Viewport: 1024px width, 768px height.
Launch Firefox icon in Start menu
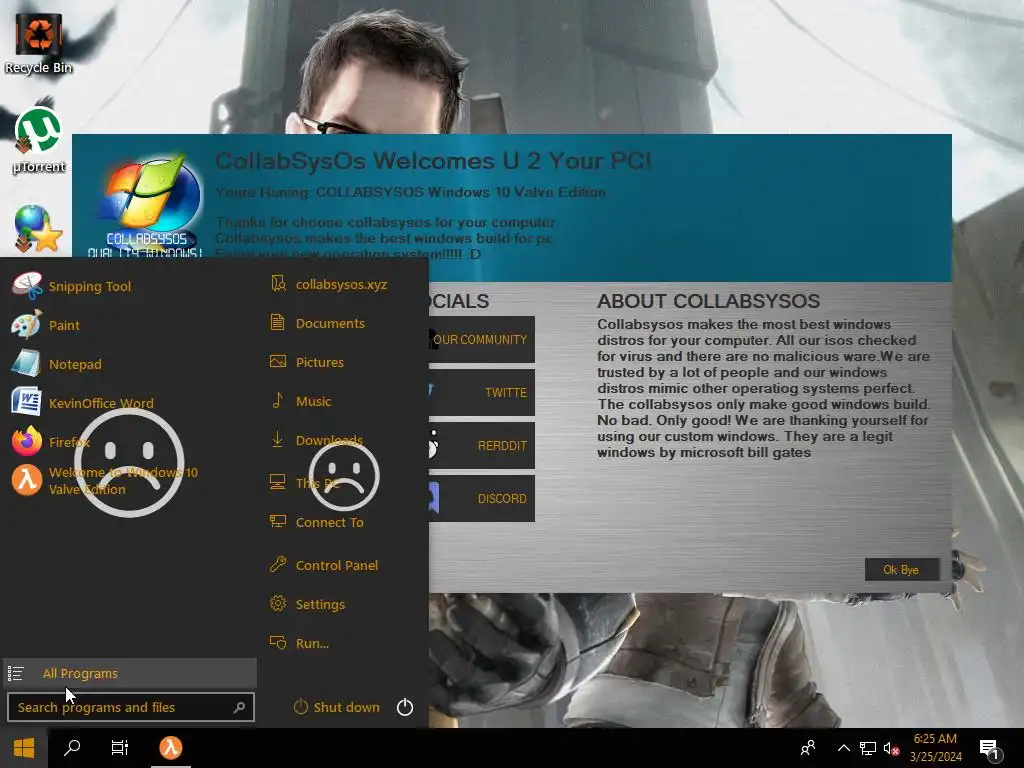pos(27,441)
